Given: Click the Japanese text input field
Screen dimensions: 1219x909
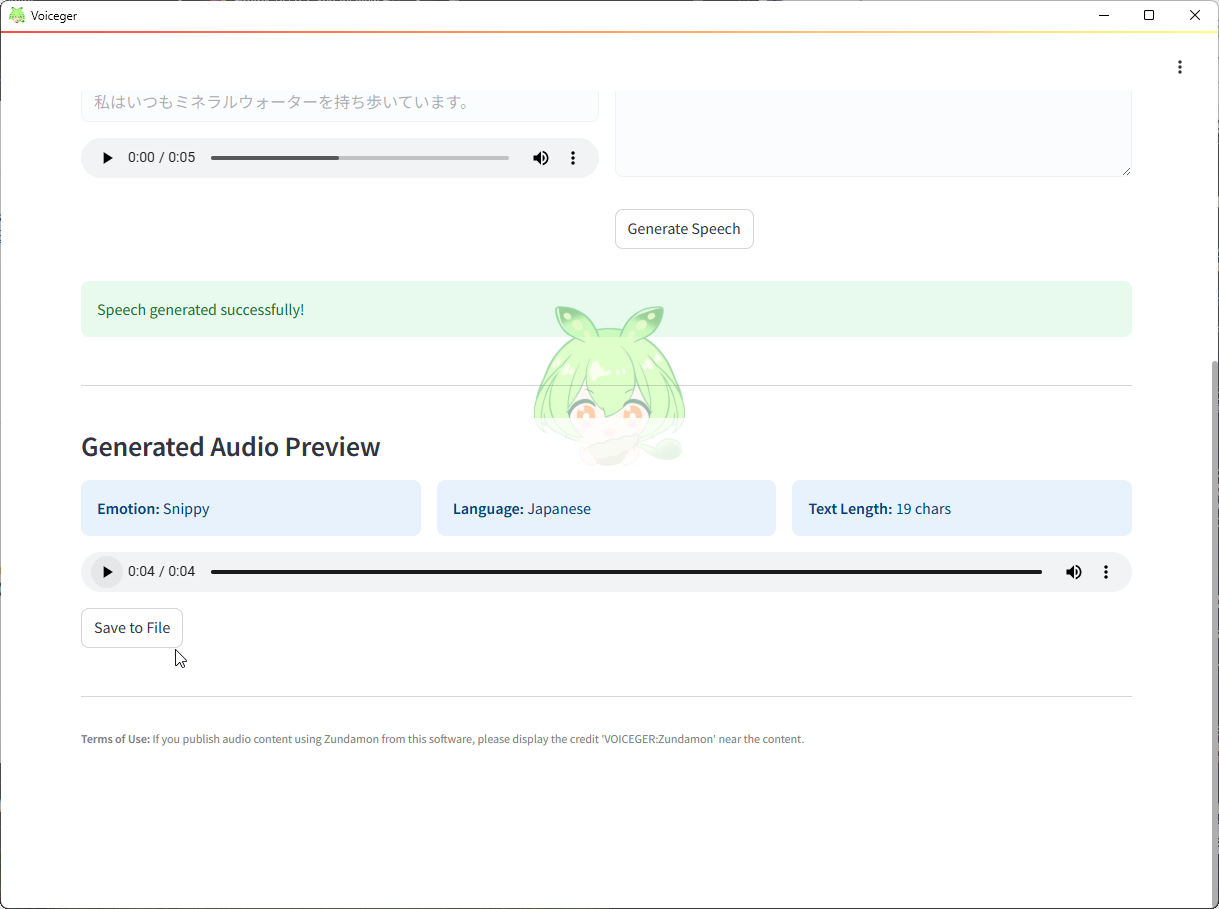Looking at the screenshot, I should coord(340,101).
